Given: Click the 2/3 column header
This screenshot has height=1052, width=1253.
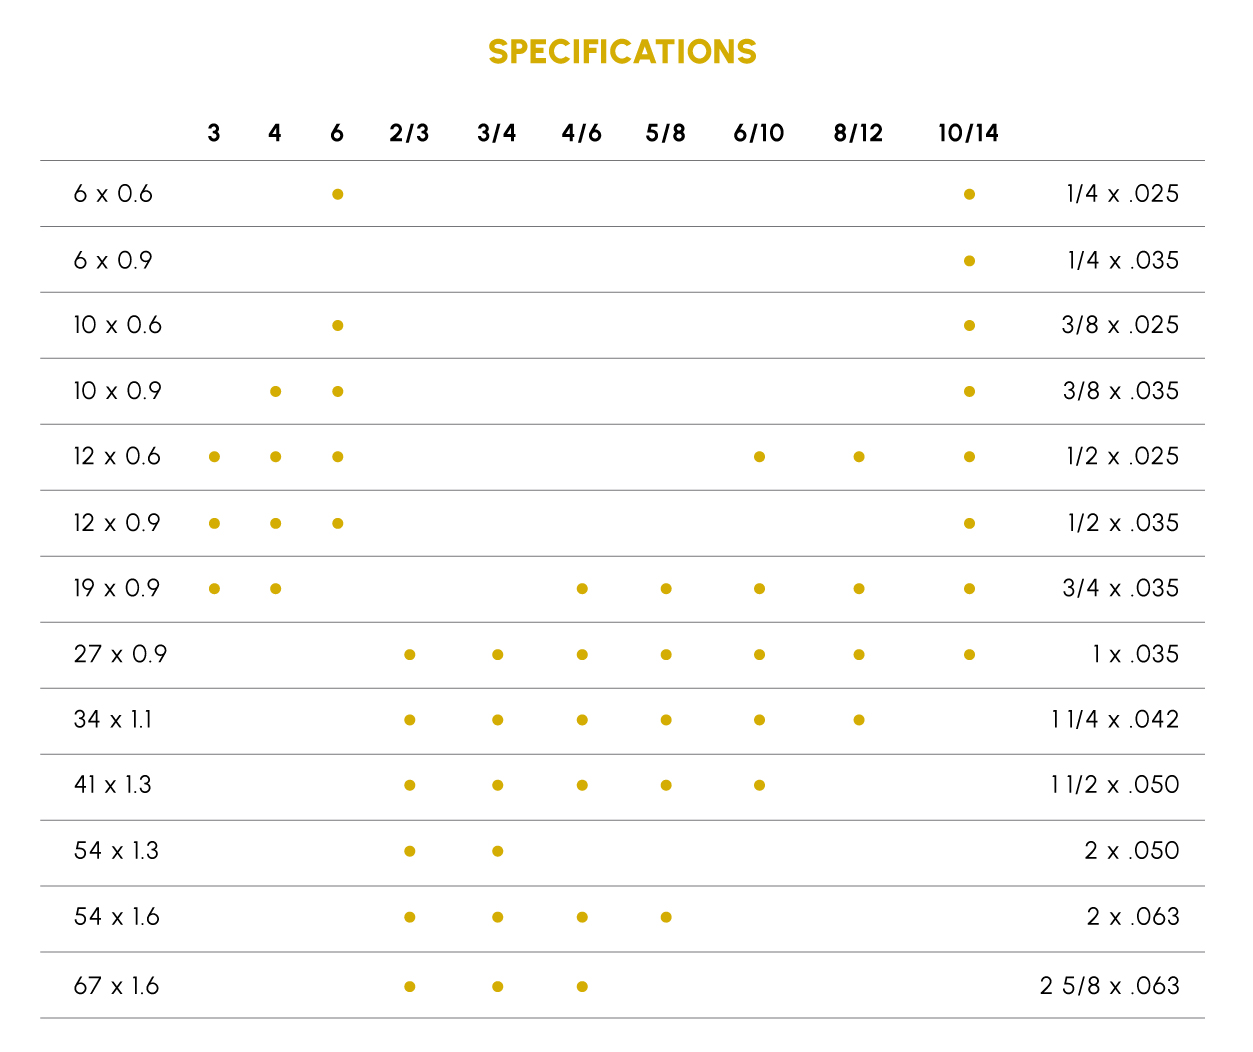Looking at the screenshot, I should pos(409,133).
